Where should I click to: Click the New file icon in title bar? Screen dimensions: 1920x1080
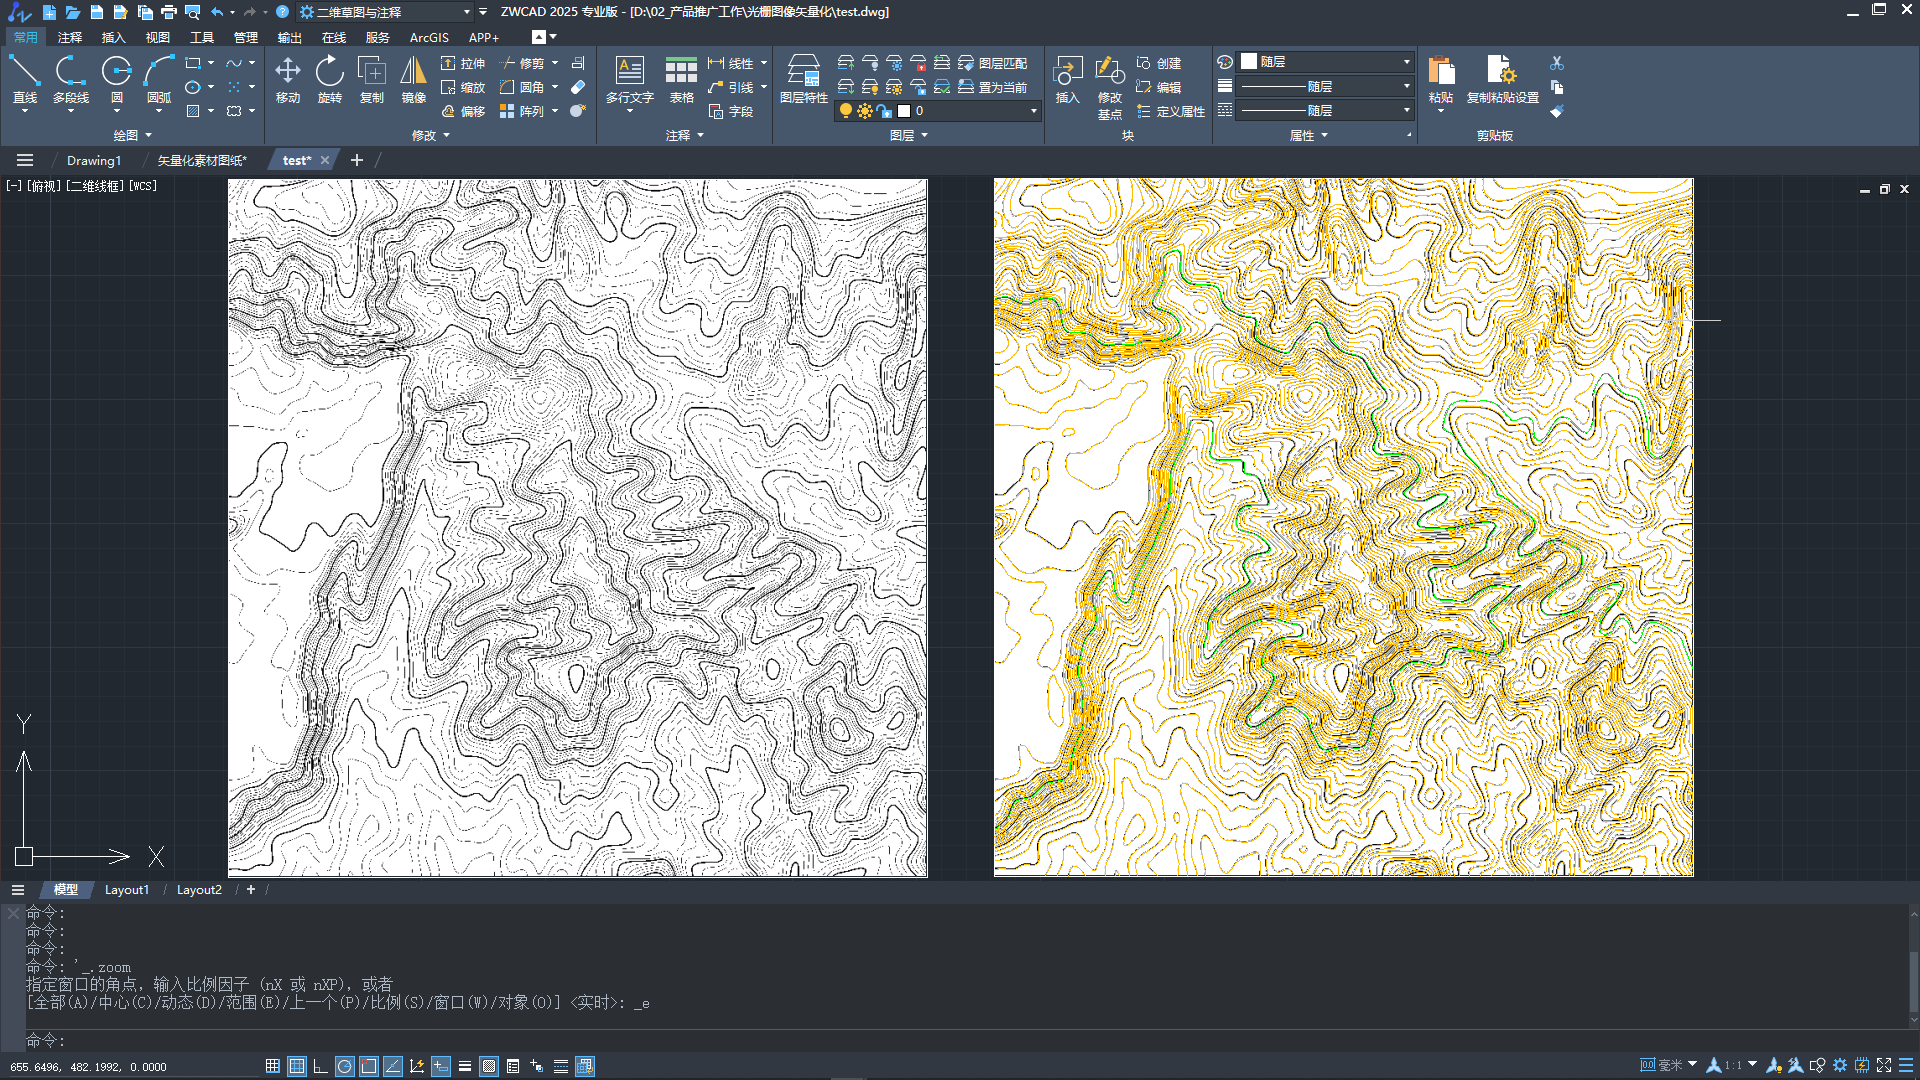click(x=49, y=12)
